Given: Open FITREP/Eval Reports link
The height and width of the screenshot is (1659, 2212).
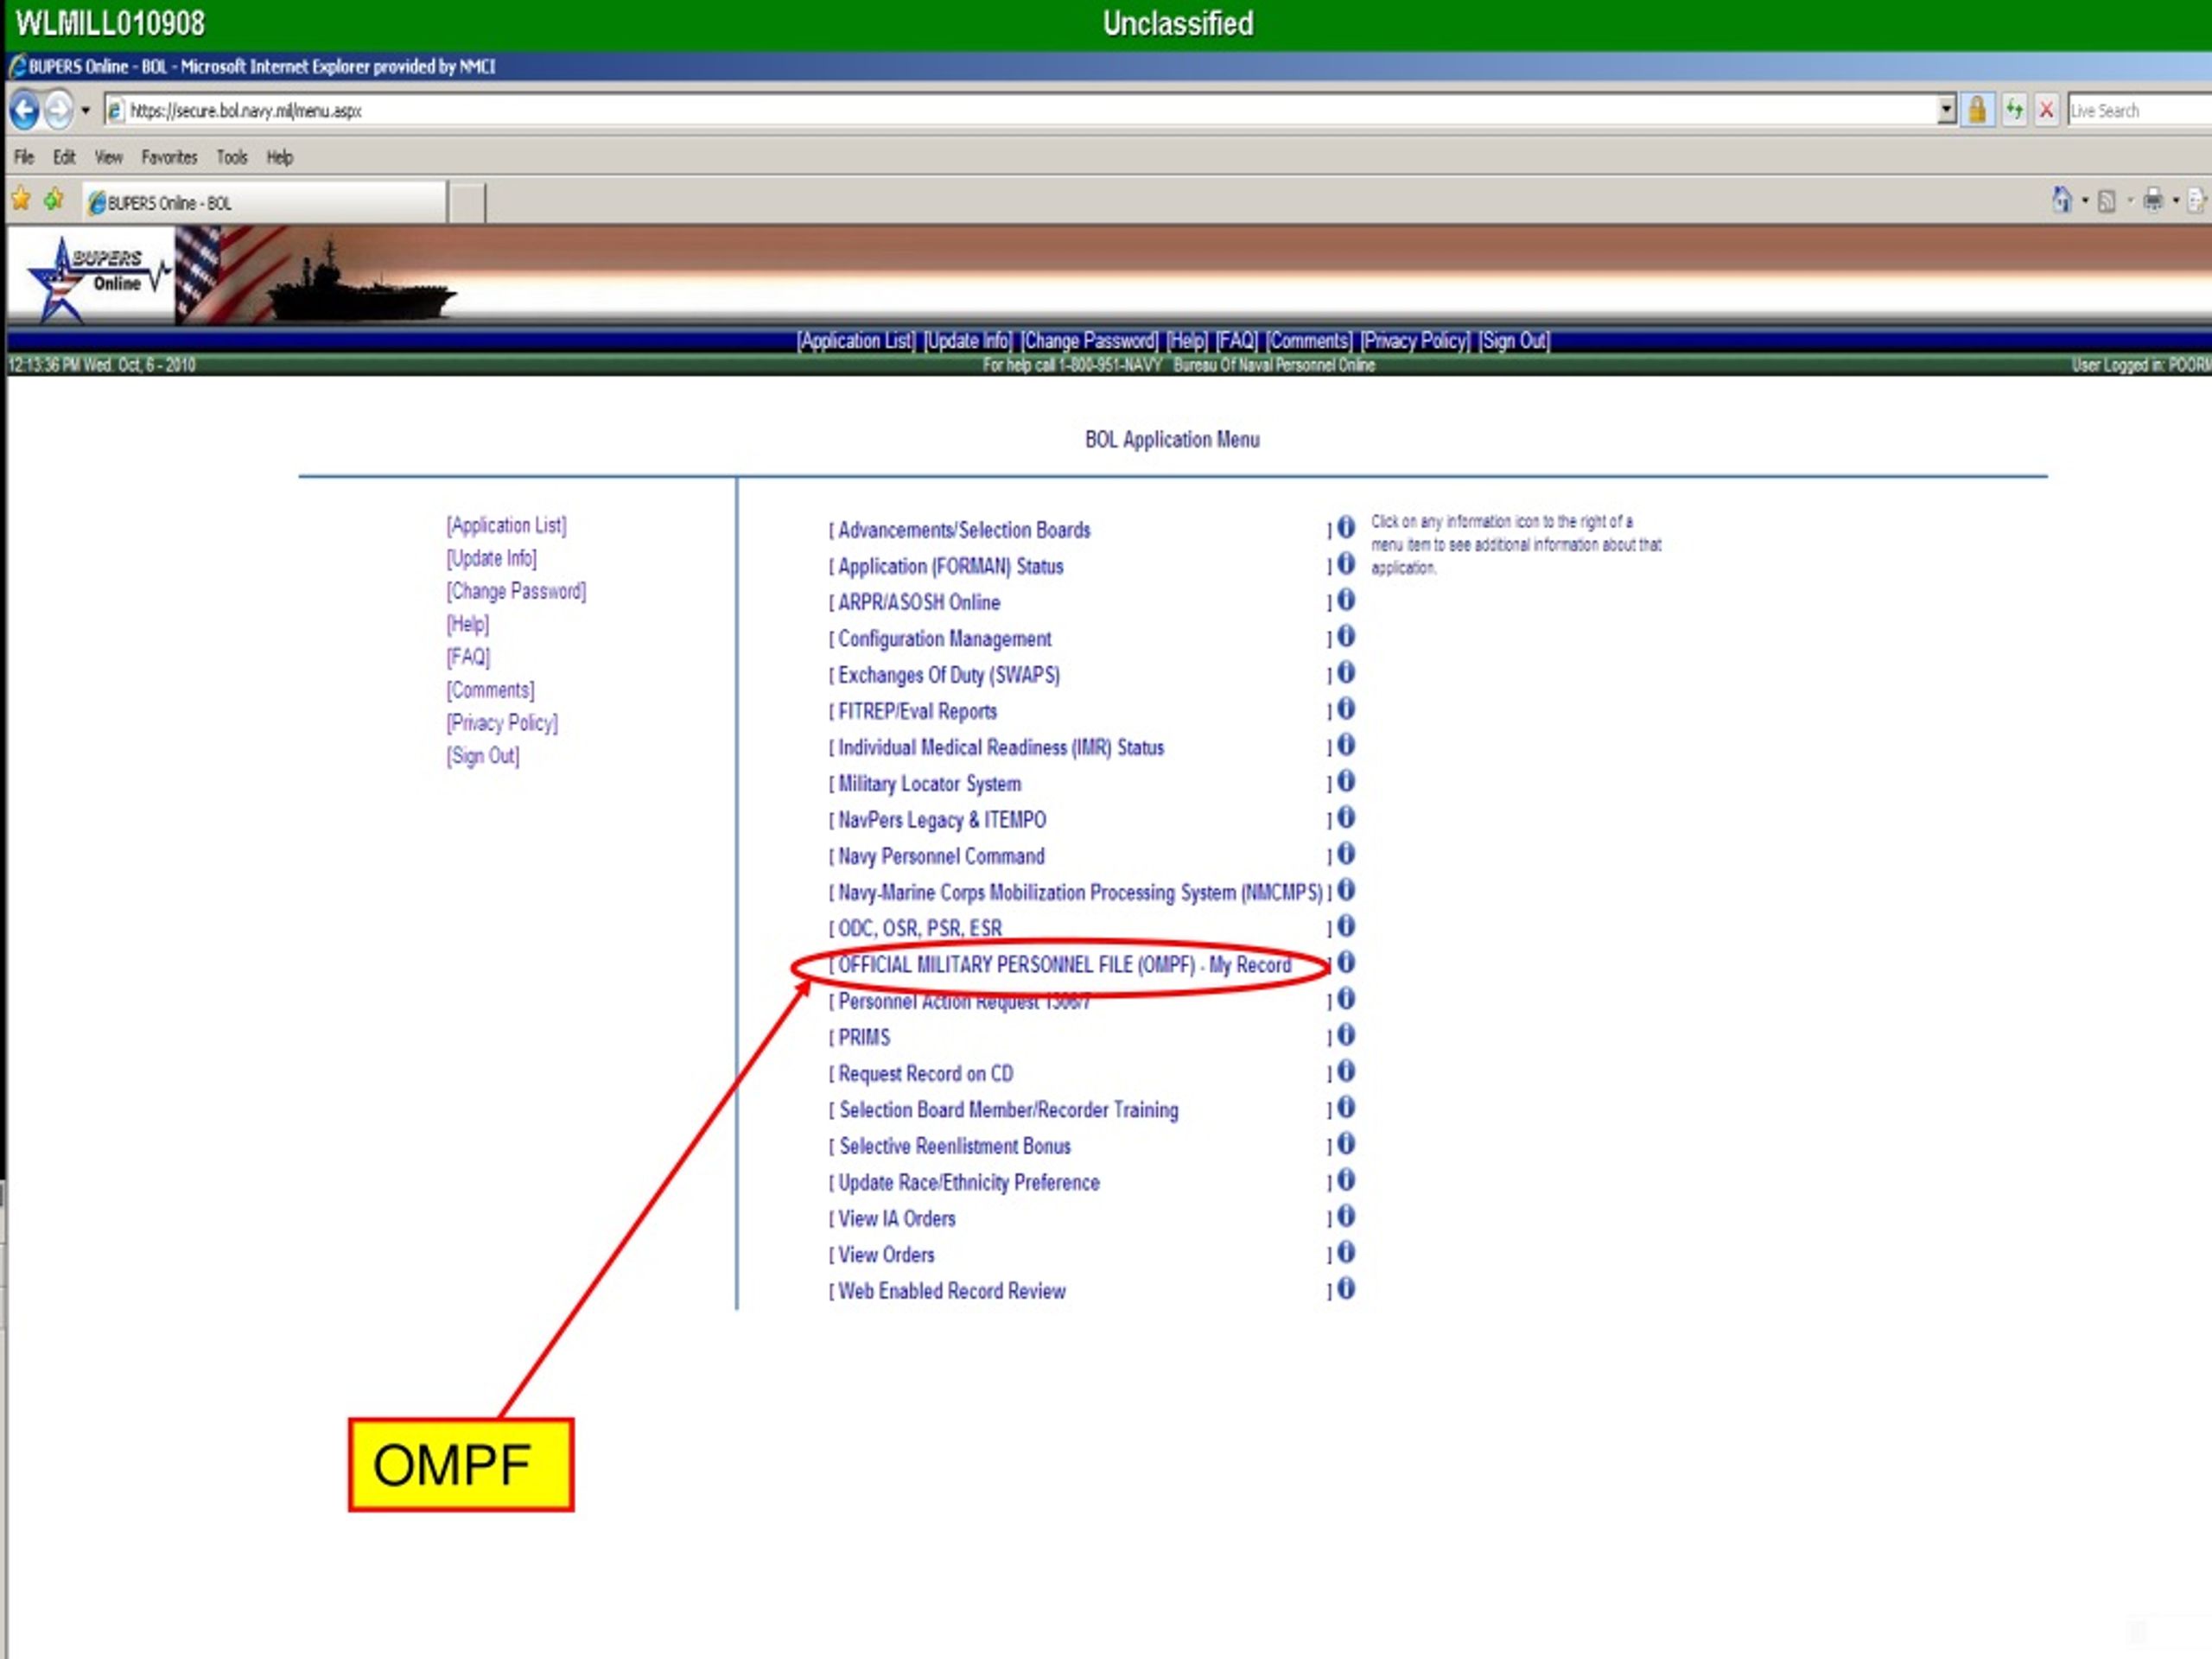Looking at the screenshot, I should (x=917, y=711).
